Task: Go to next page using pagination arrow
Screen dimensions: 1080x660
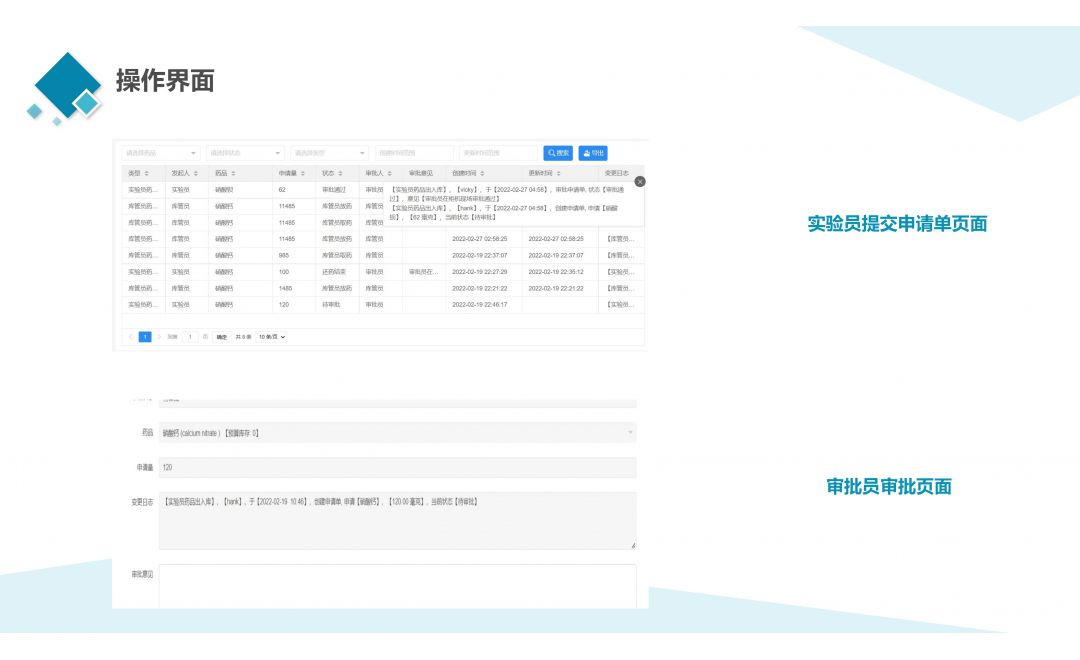Action: click(158, 337)
